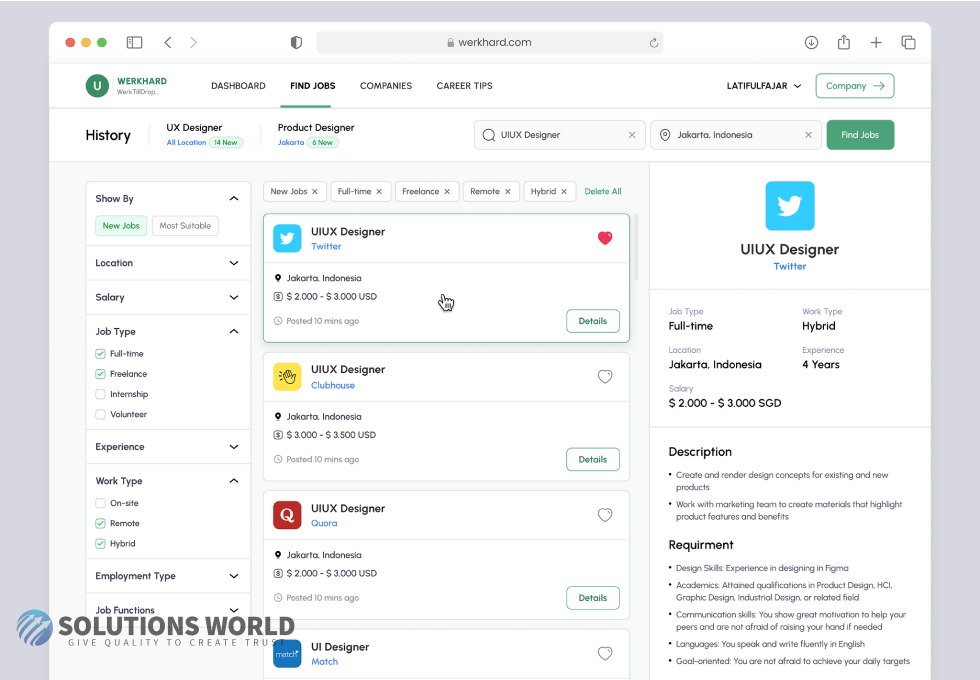Expand the Experience filter section
980x680 pixels.
[234, 447]
